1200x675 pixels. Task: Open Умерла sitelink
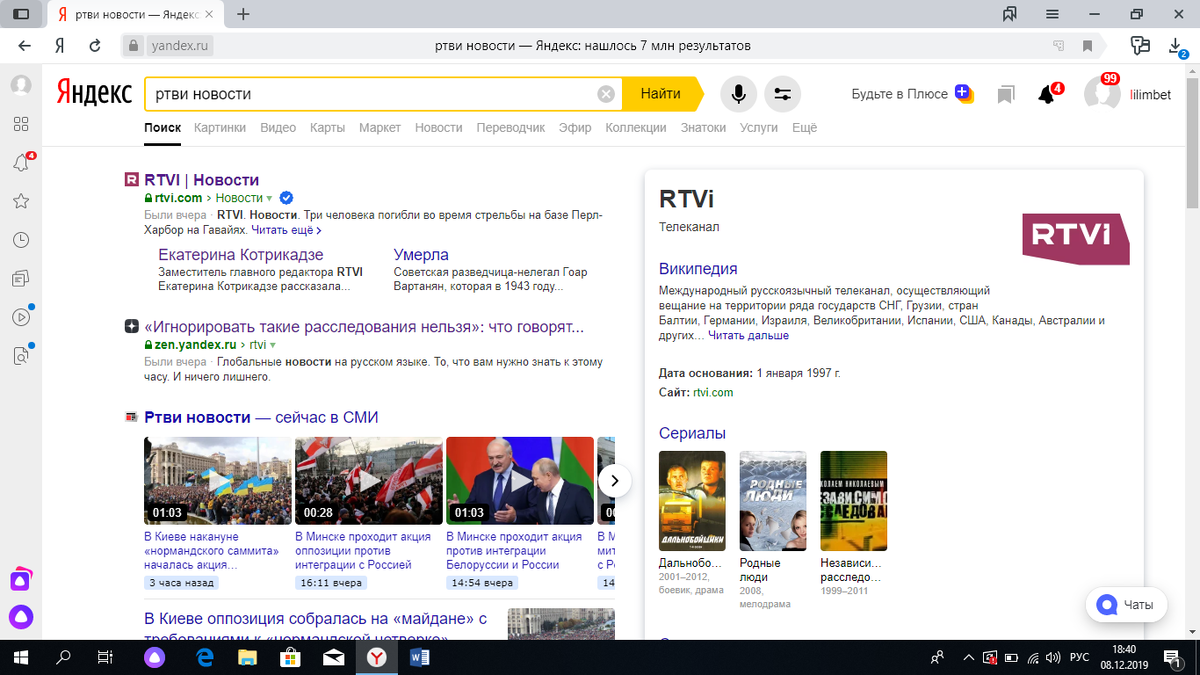[x=421, y=255]
